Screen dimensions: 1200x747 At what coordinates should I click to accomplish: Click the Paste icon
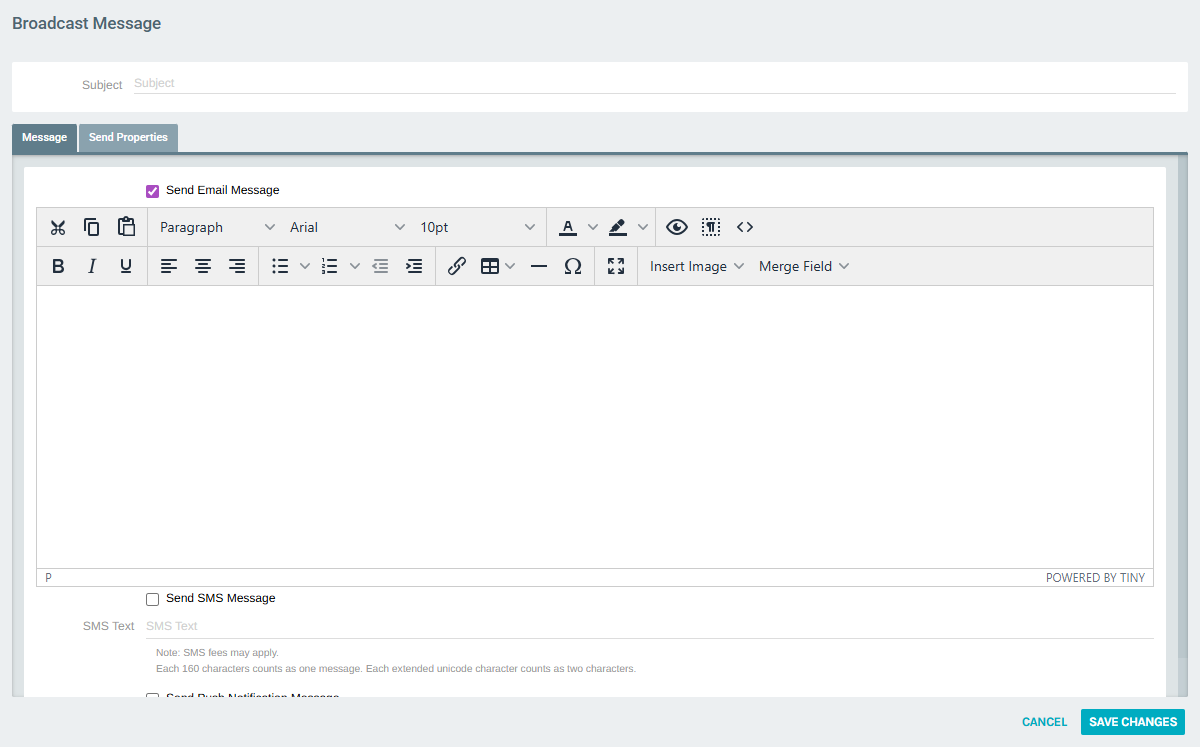point(126,227)
